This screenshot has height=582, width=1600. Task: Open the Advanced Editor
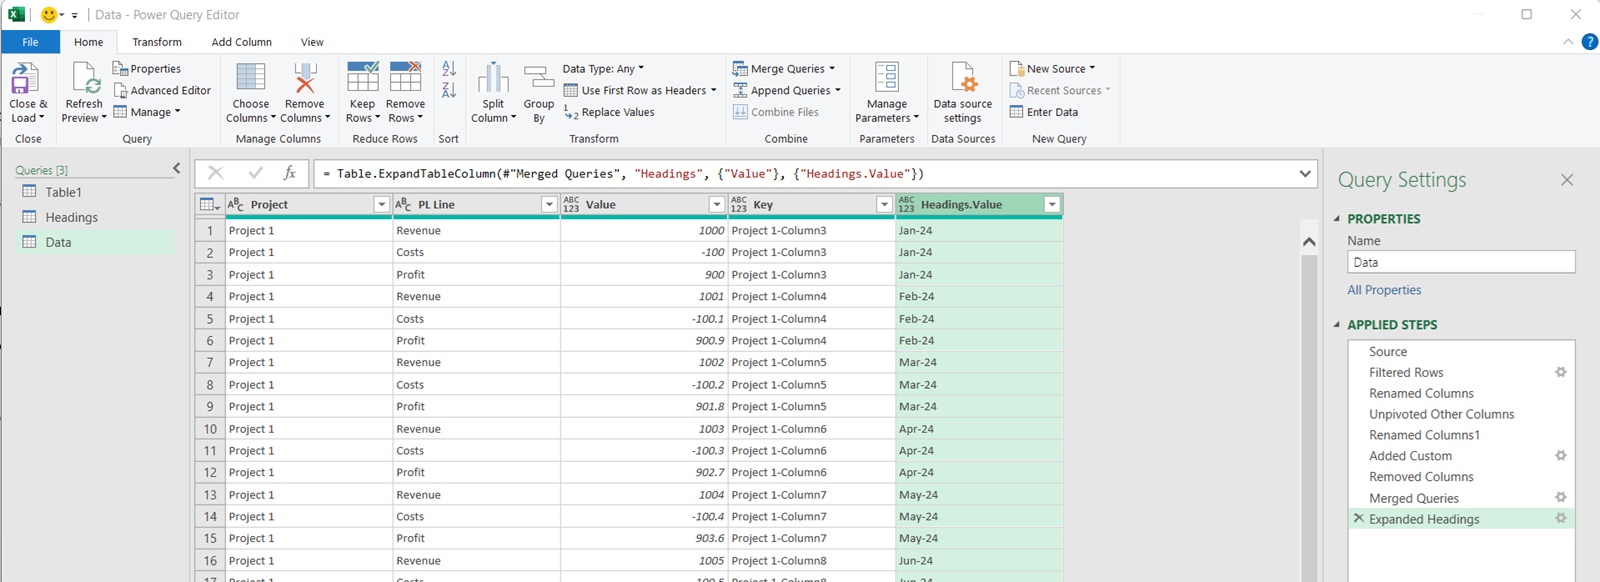coord(162,90)
